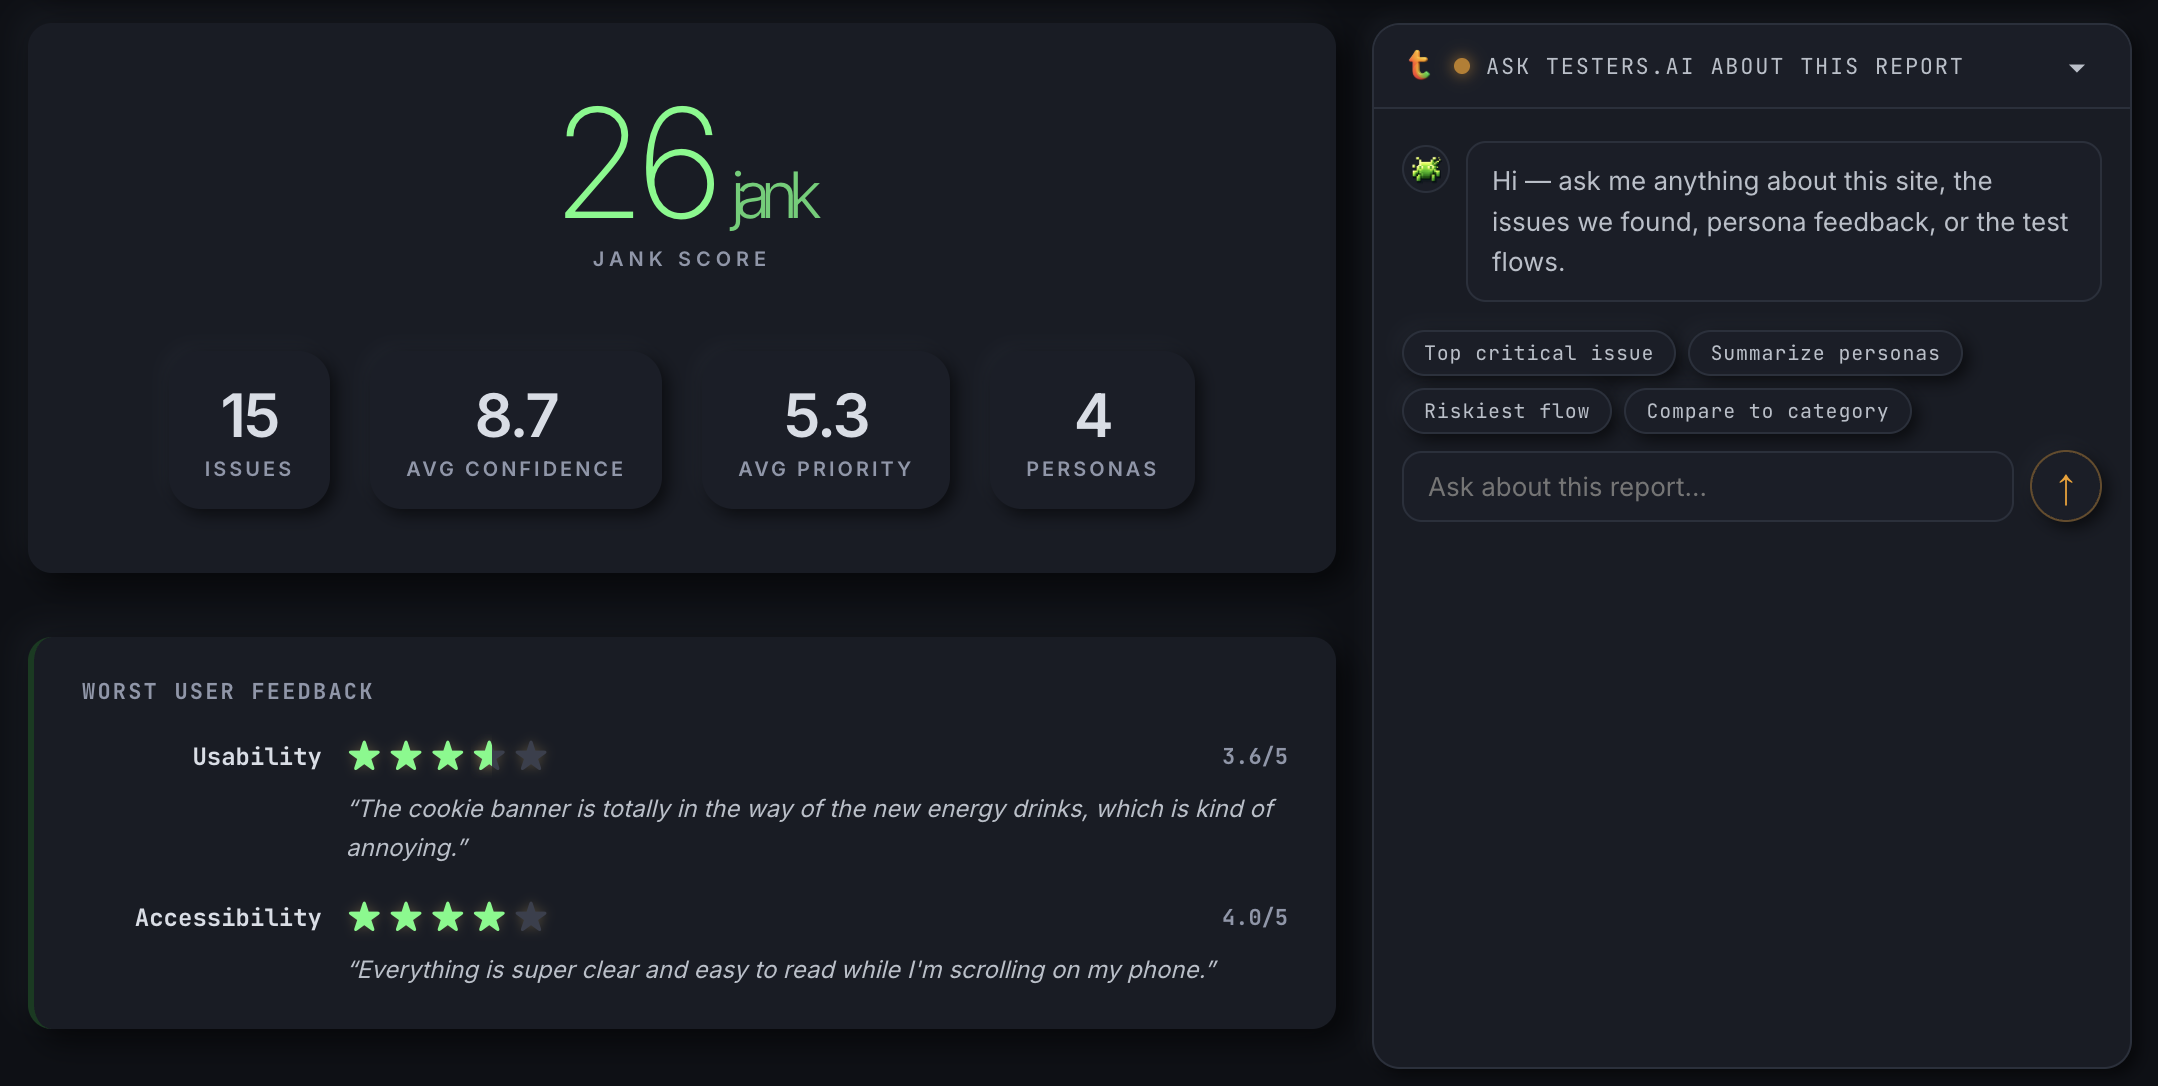The image size is (2158, 1086).
Task: Click the "Ask about this report" input field
Action: tap(1707, 487)
